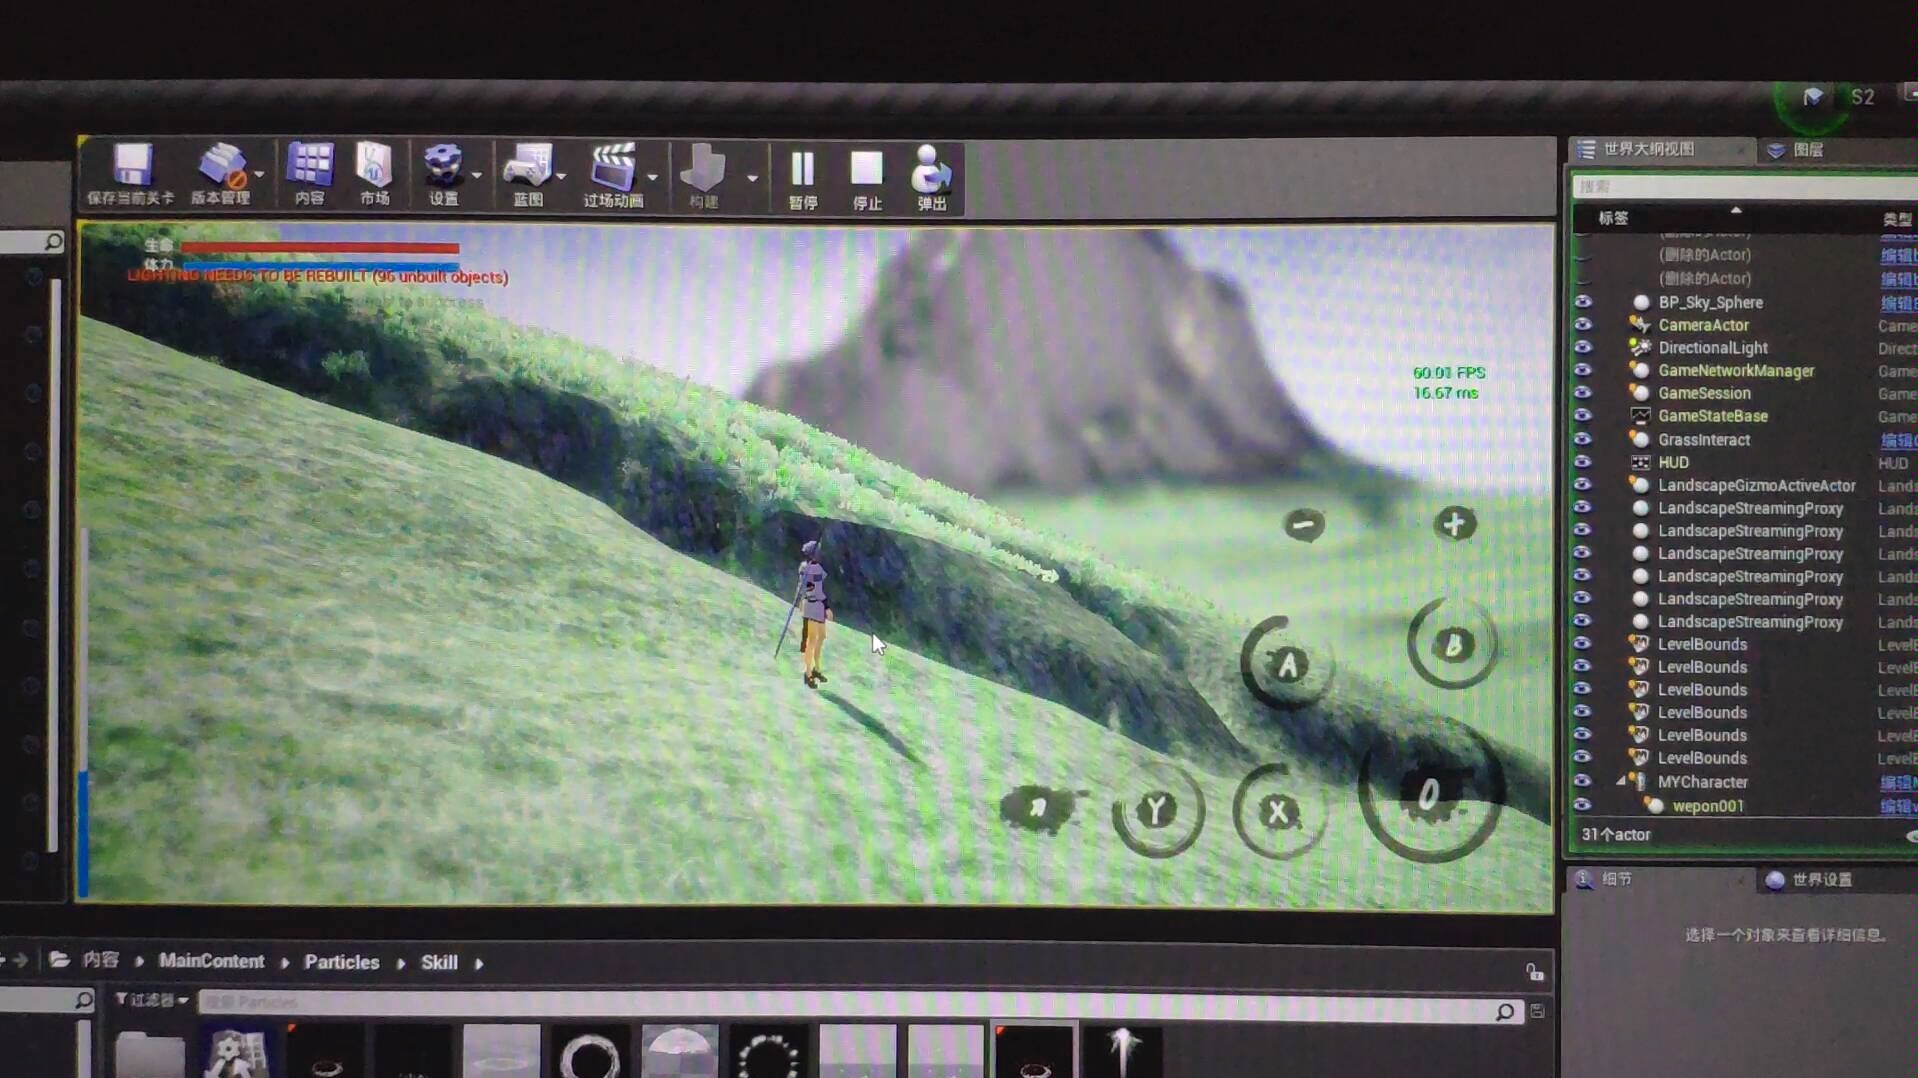Toggle visibility of LandscapeGizmoActiveActor

[1582, 484]
